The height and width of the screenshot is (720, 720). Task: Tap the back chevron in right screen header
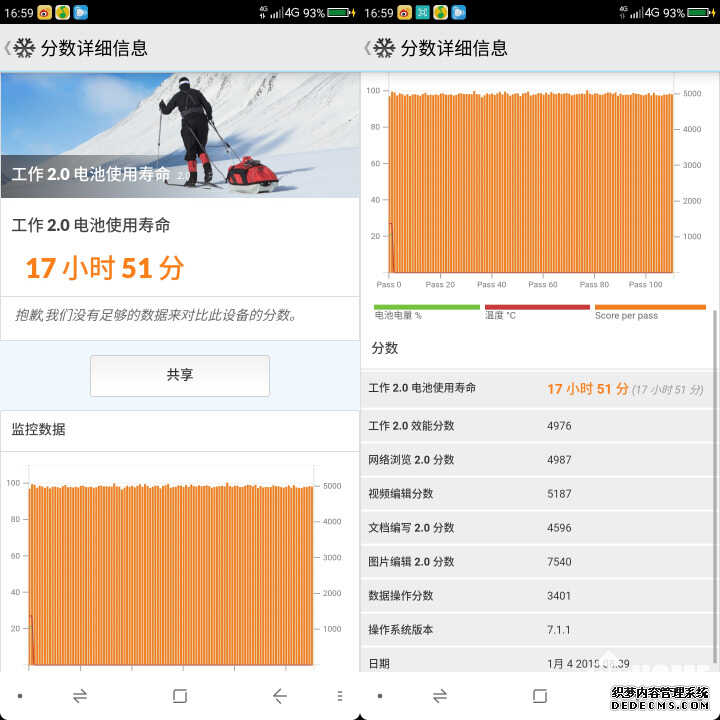[x=367, y=48]
